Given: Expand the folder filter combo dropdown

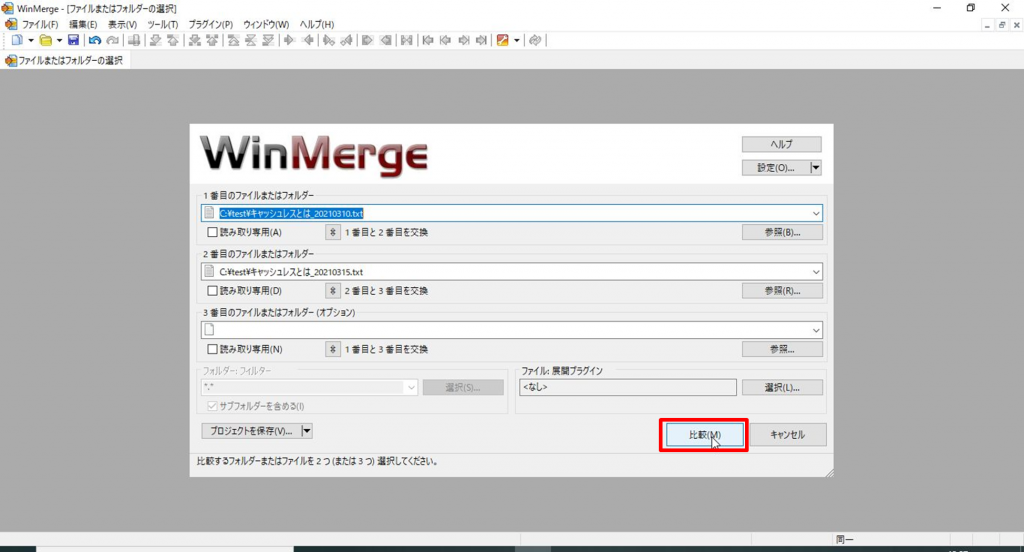Looking at the screenshot, I should click(411, 387).
